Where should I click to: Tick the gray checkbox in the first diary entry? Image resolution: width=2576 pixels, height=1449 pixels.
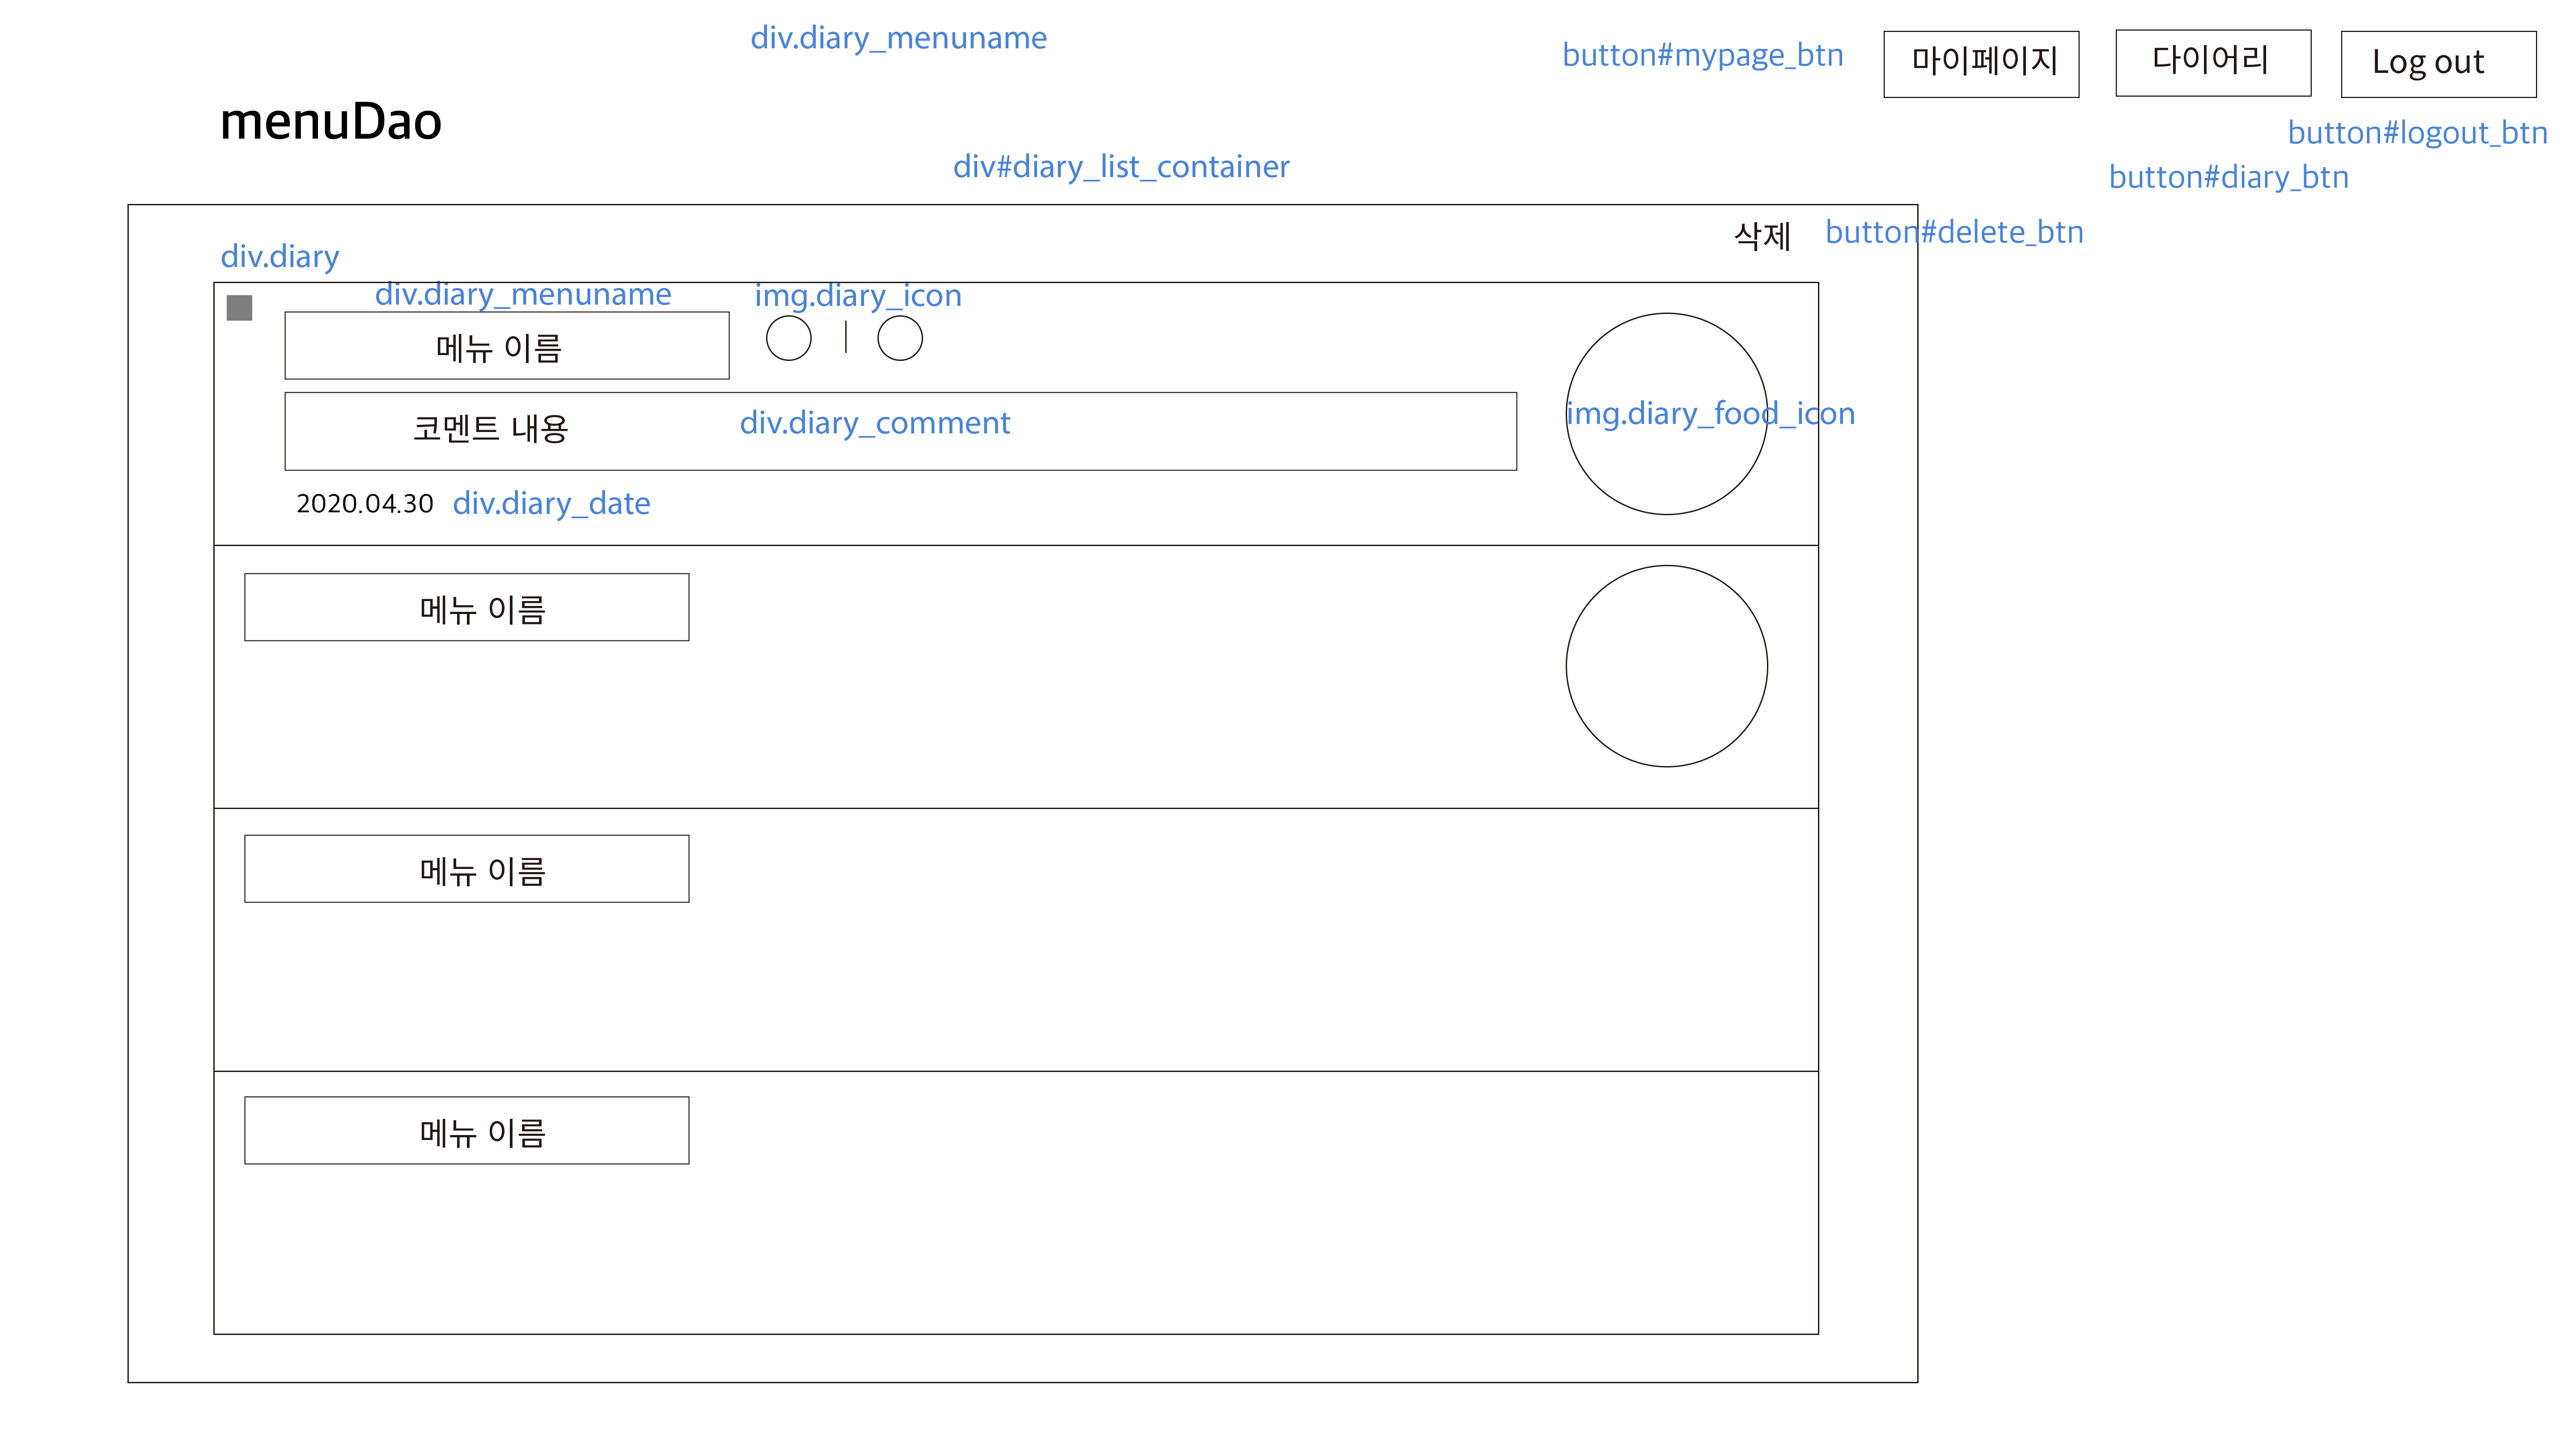[x=239, y=308]
